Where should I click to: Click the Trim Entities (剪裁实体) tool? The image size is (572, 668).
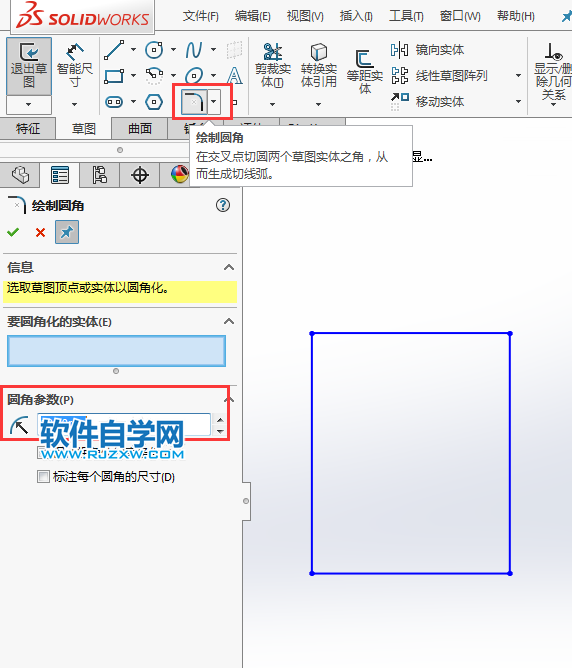[273, 66]
